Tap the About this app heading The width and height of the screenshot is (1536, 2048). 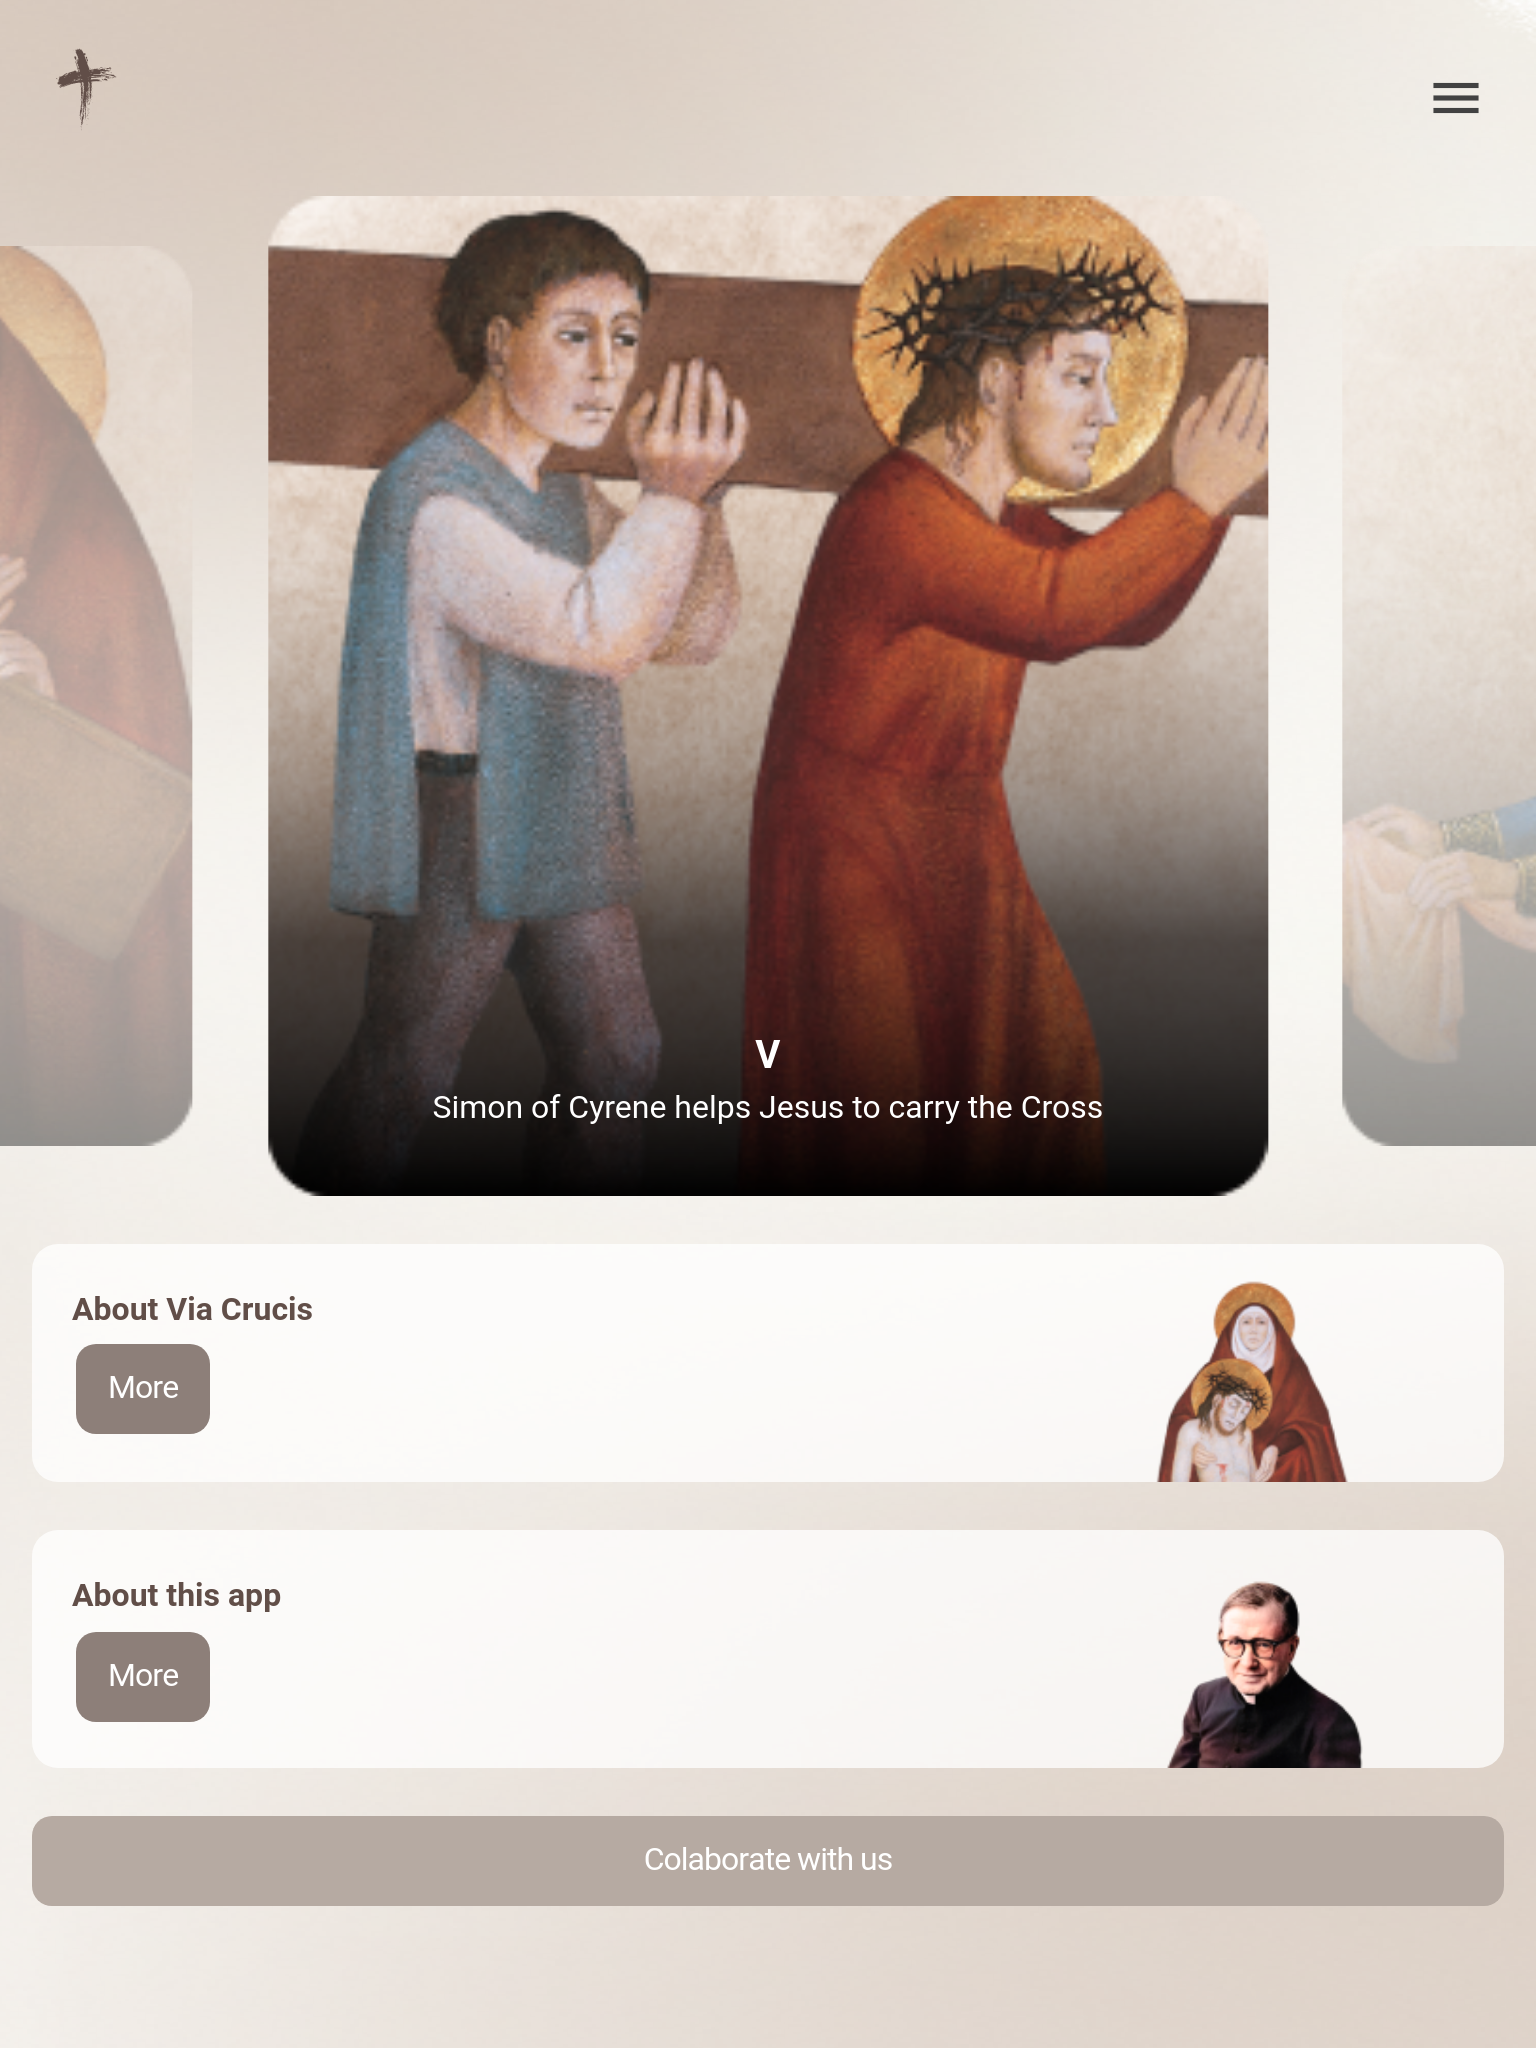pyautogui.click(x=176, y=1596)
